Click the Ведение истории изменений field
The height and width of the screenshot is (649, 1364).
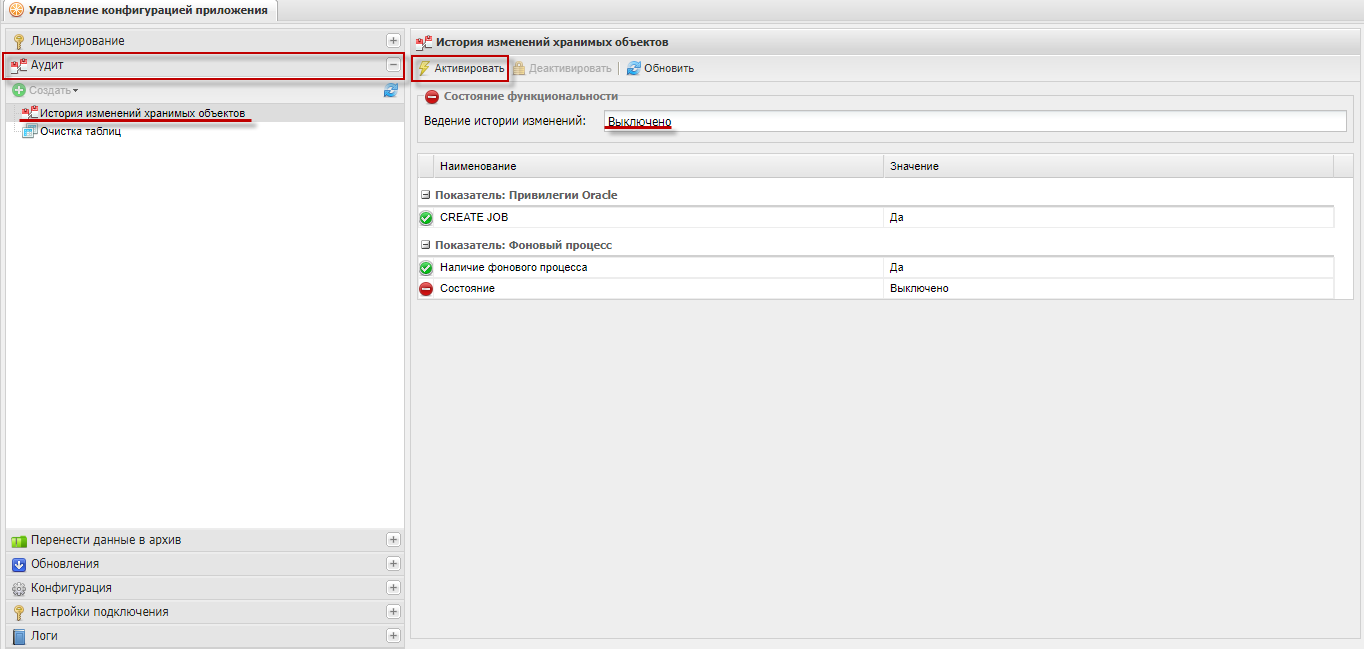tap(975, 121)
